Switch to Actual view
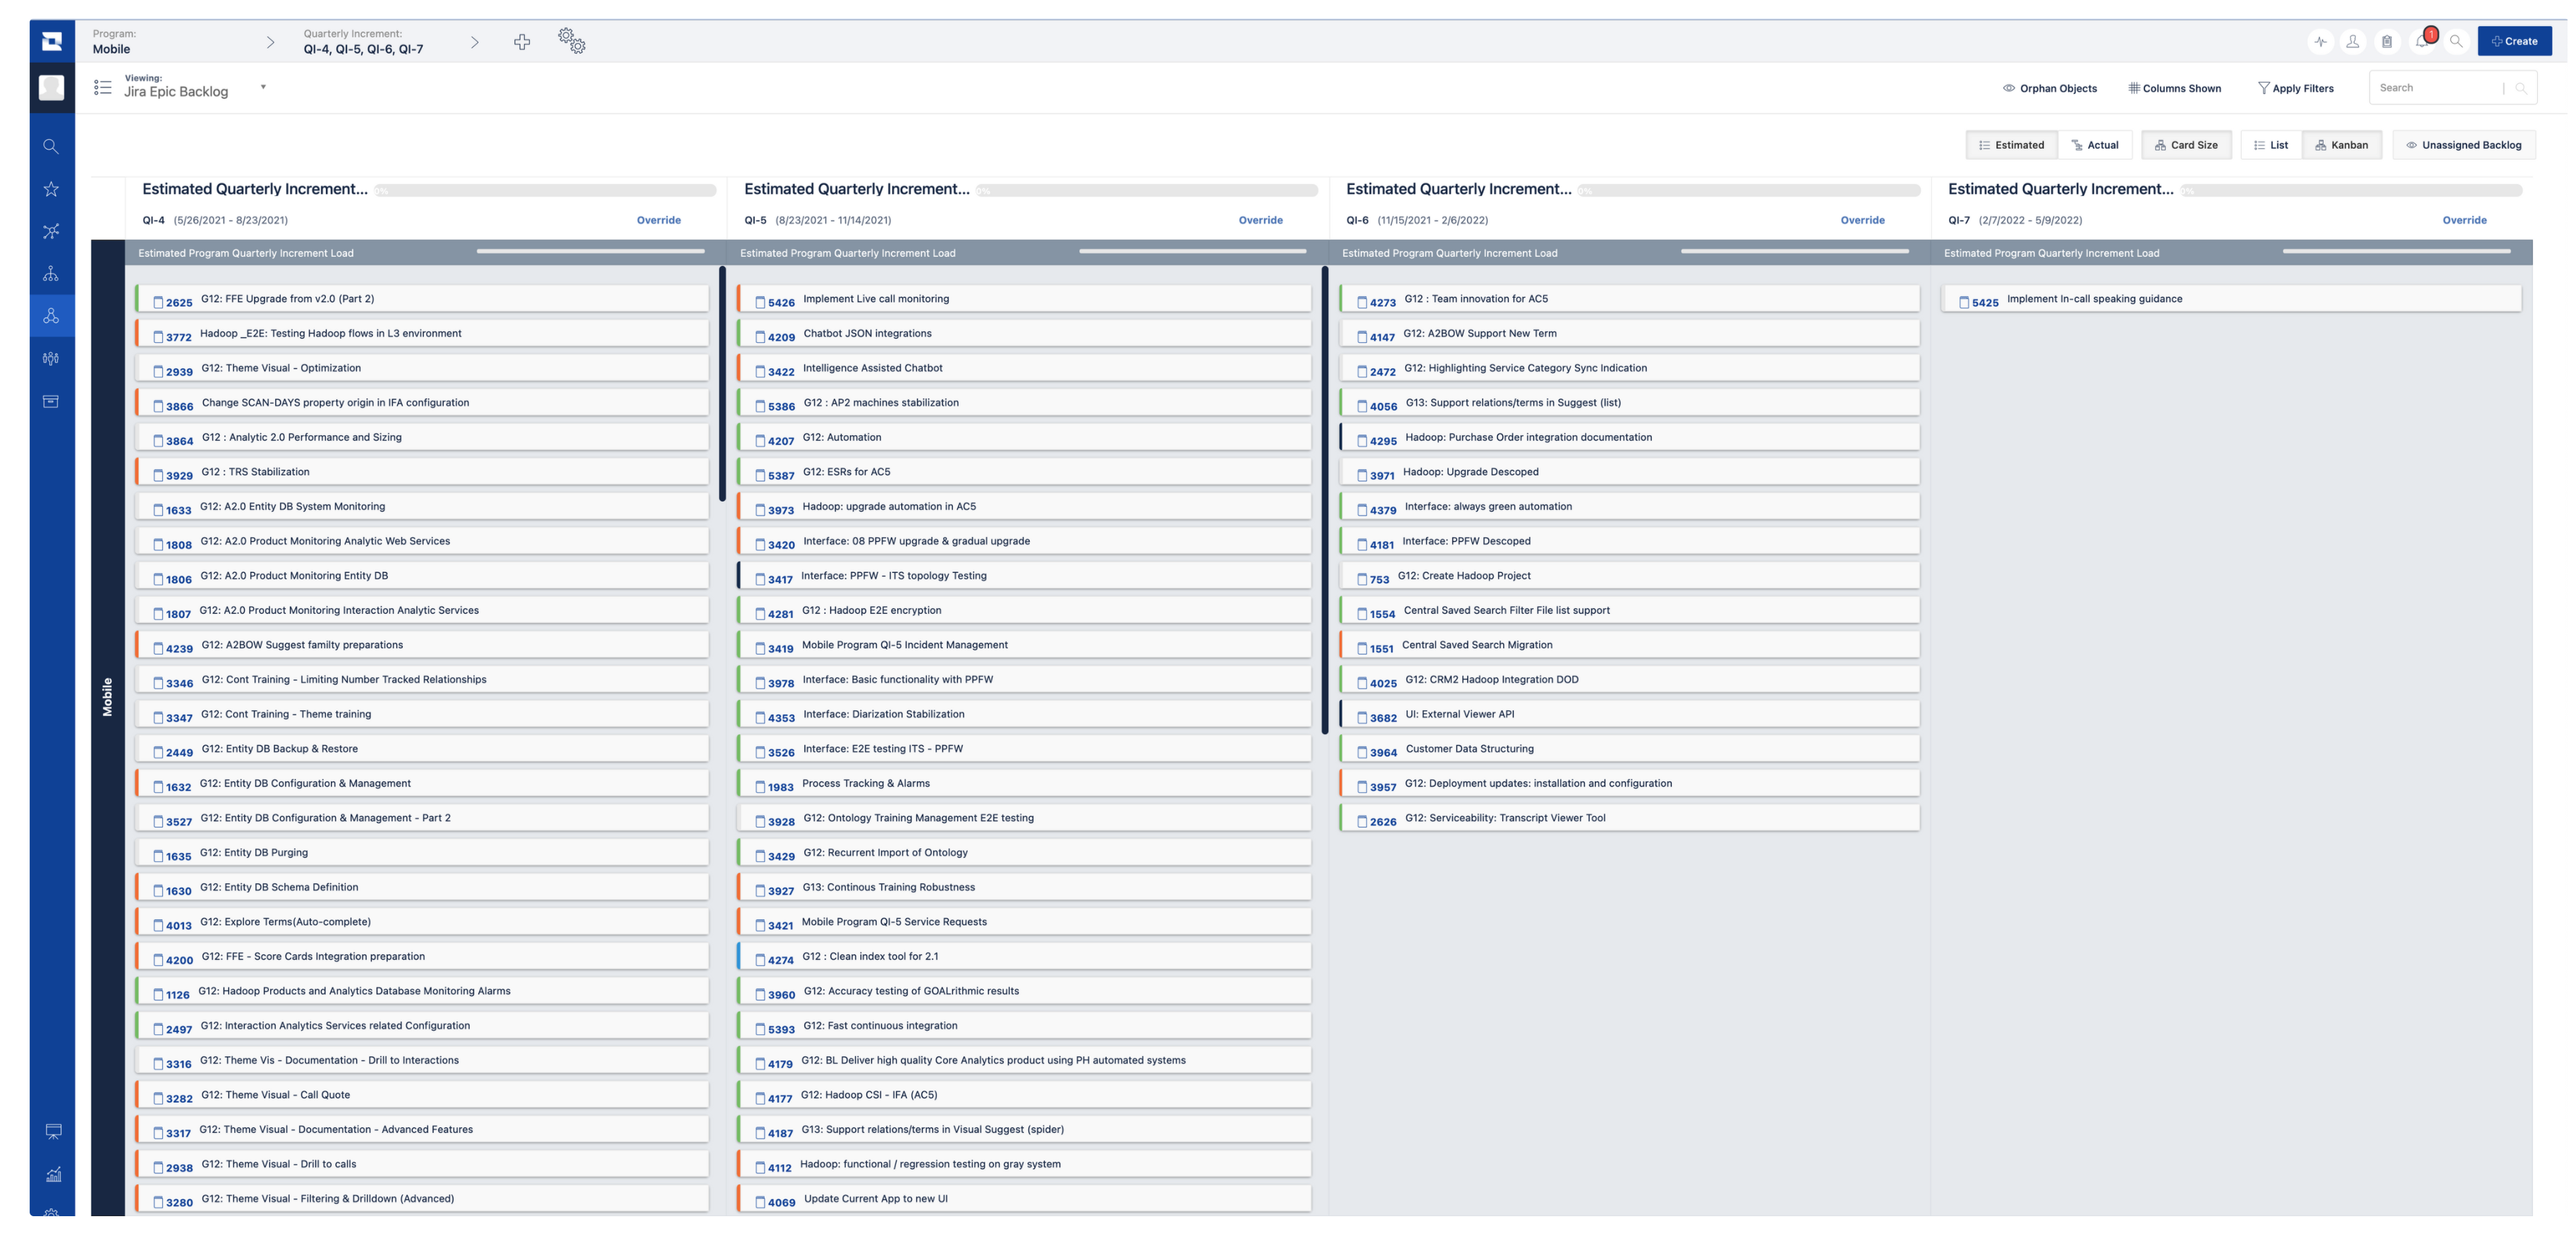 [x=2095, y=145]
